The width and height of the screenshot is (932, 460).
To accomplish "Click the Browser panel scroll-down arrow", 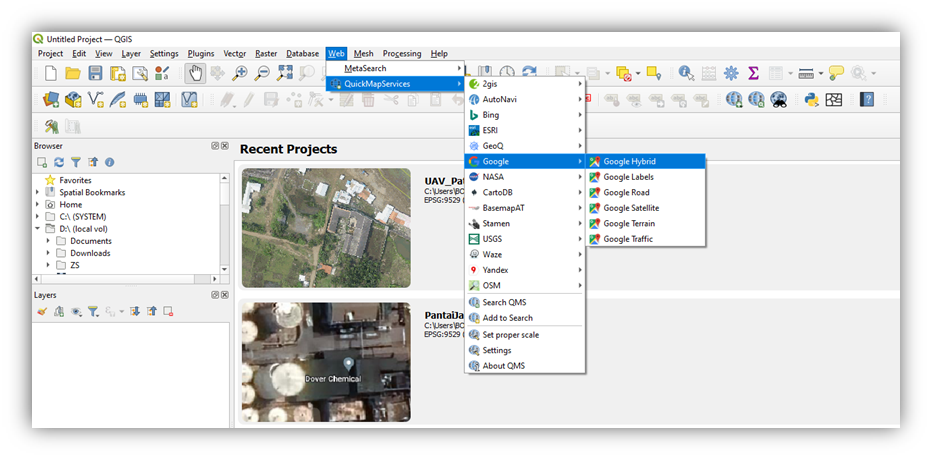I will click(224, 269).
